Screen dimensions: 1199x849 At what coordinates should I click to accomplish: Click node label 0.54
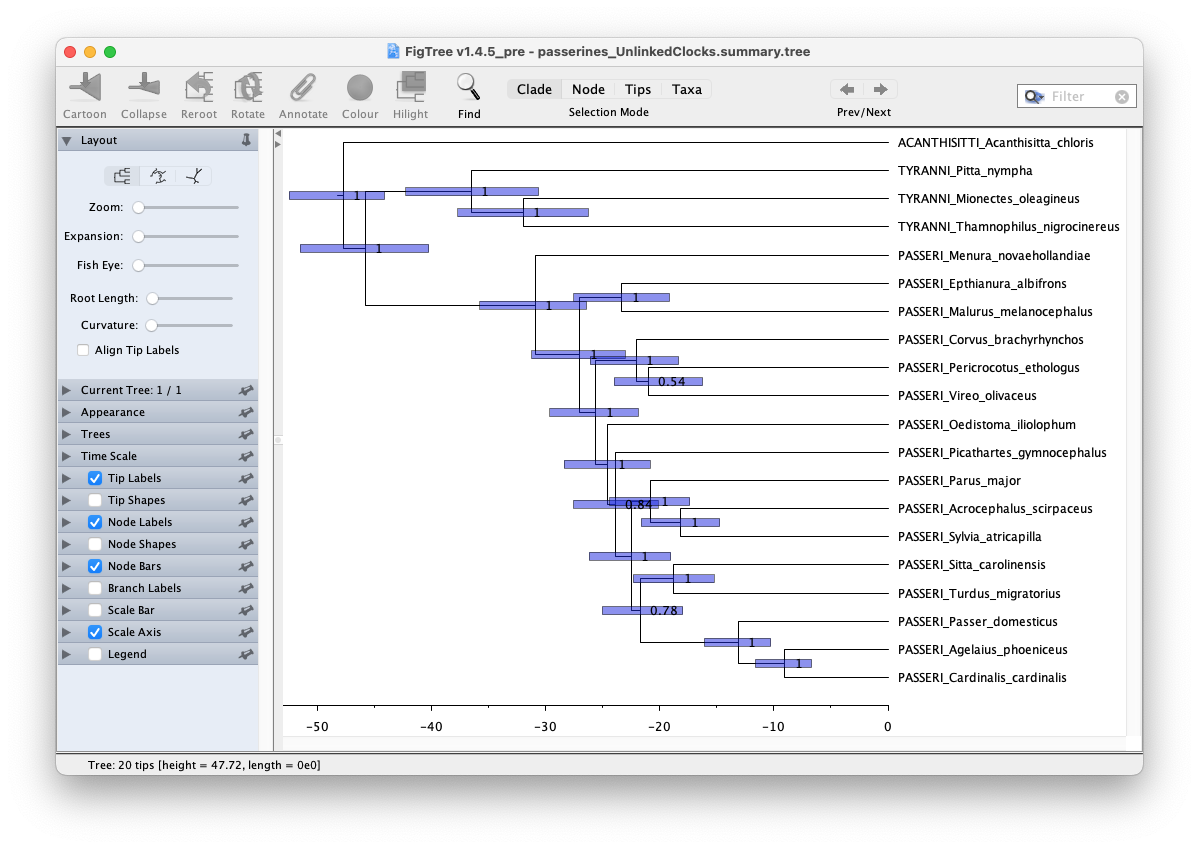coord(671,382)
